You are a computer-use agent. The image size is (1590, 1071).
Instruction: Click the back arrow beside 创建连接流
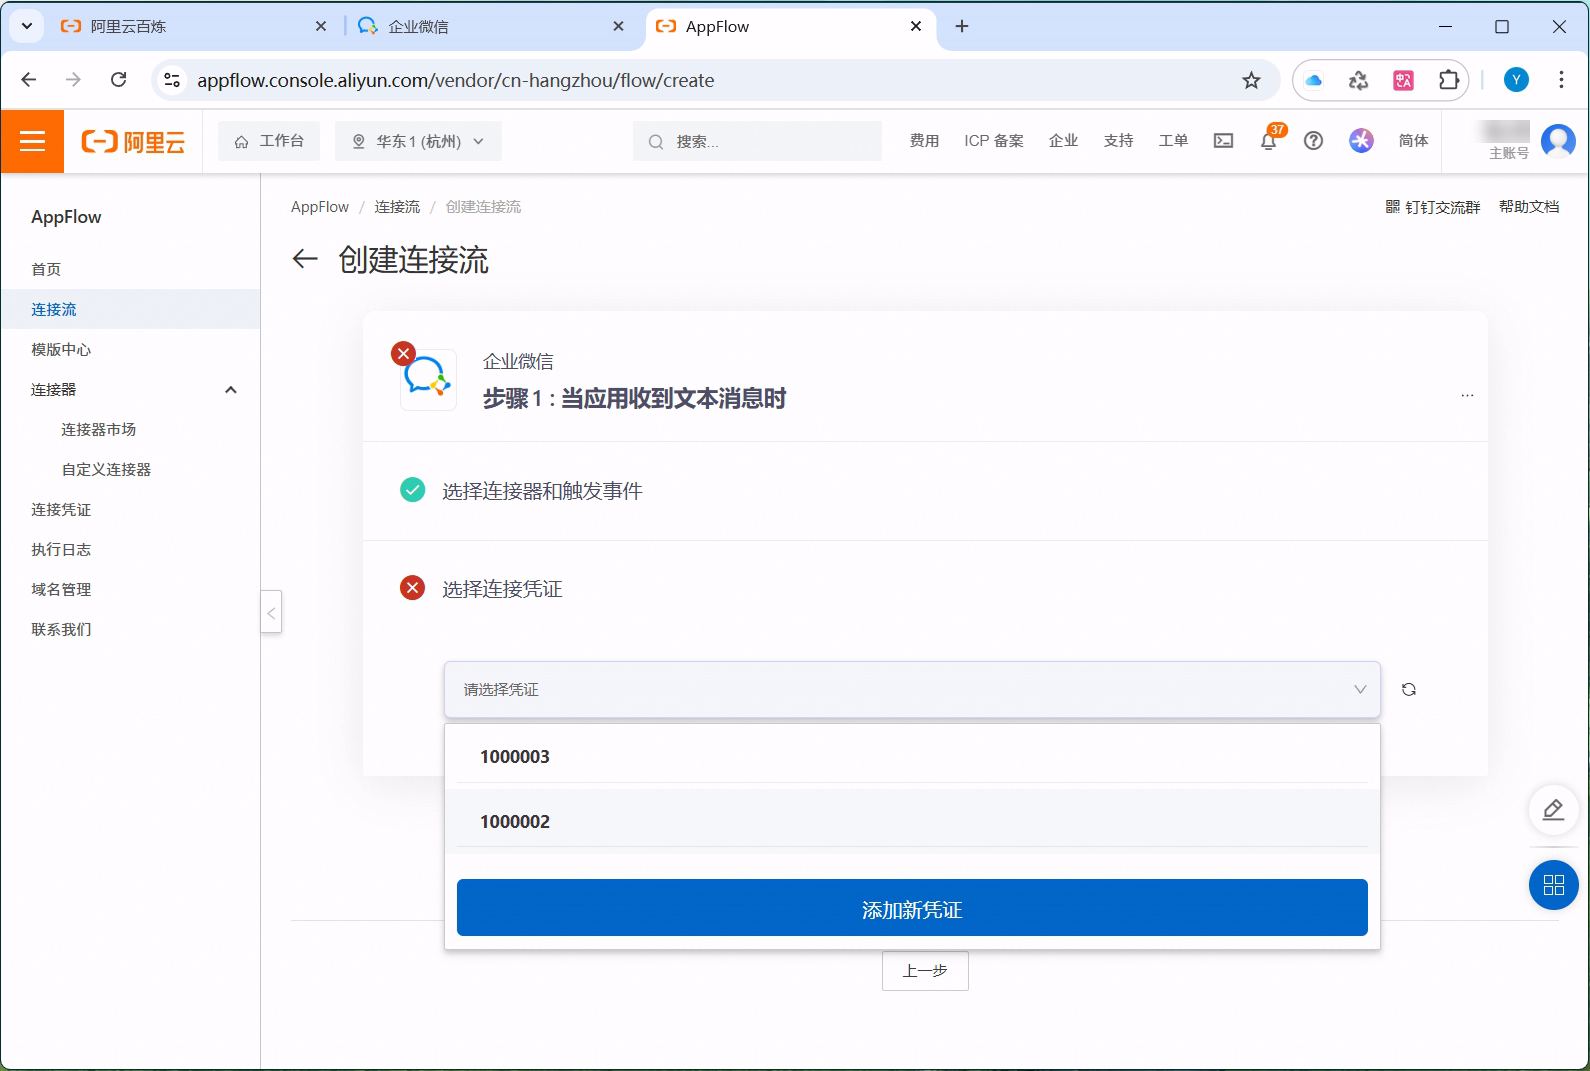pyautogui.click(x=305, y=260)
